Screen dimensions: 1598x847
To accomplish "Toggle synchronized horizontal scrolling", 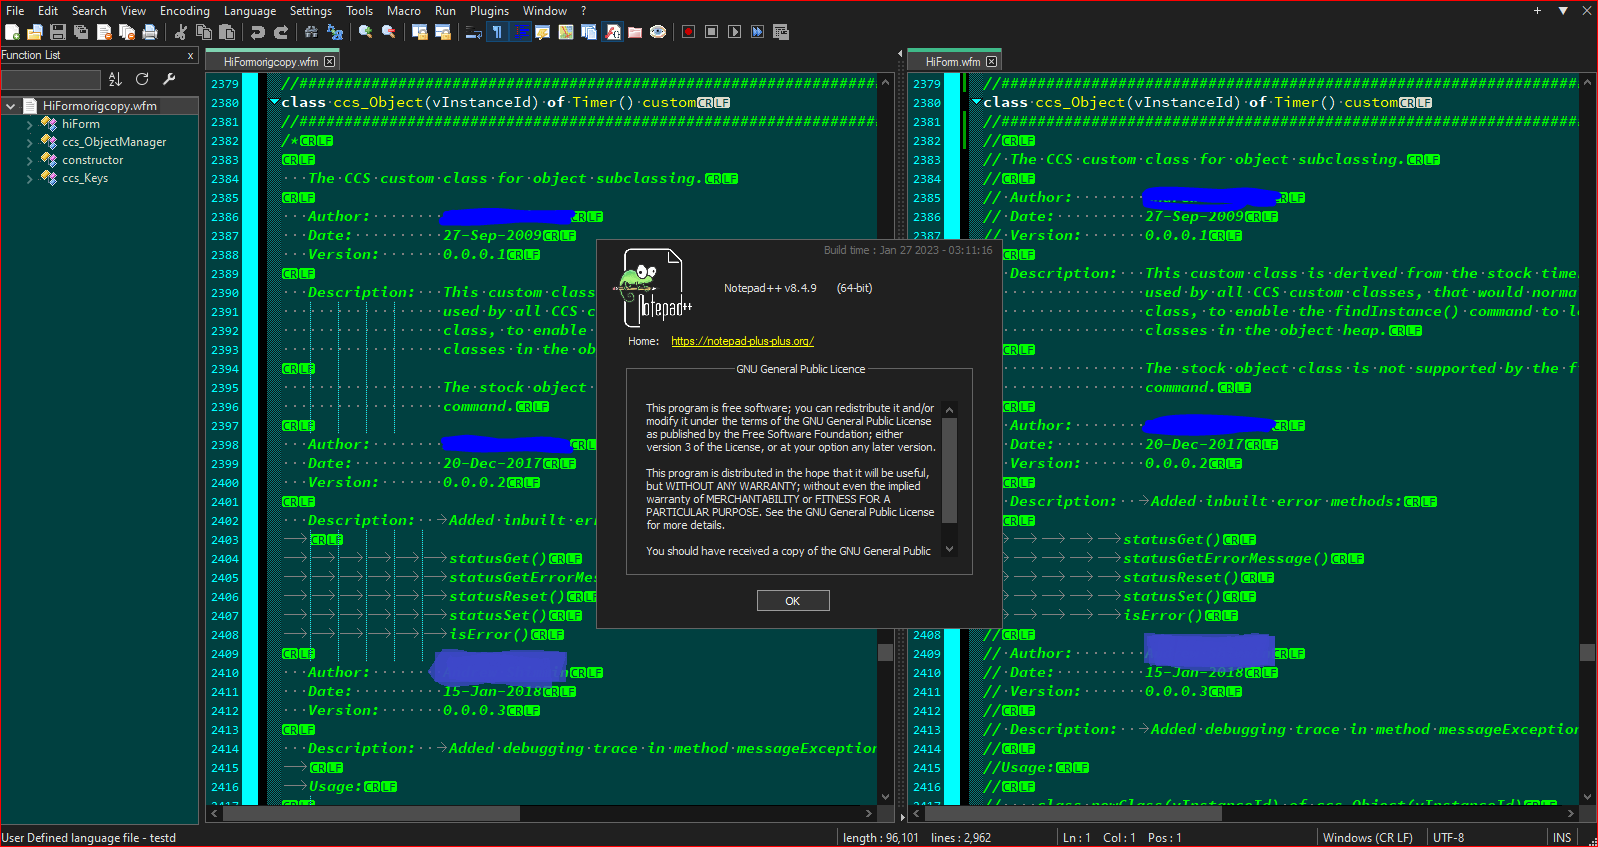I will [x=442, y=32].
